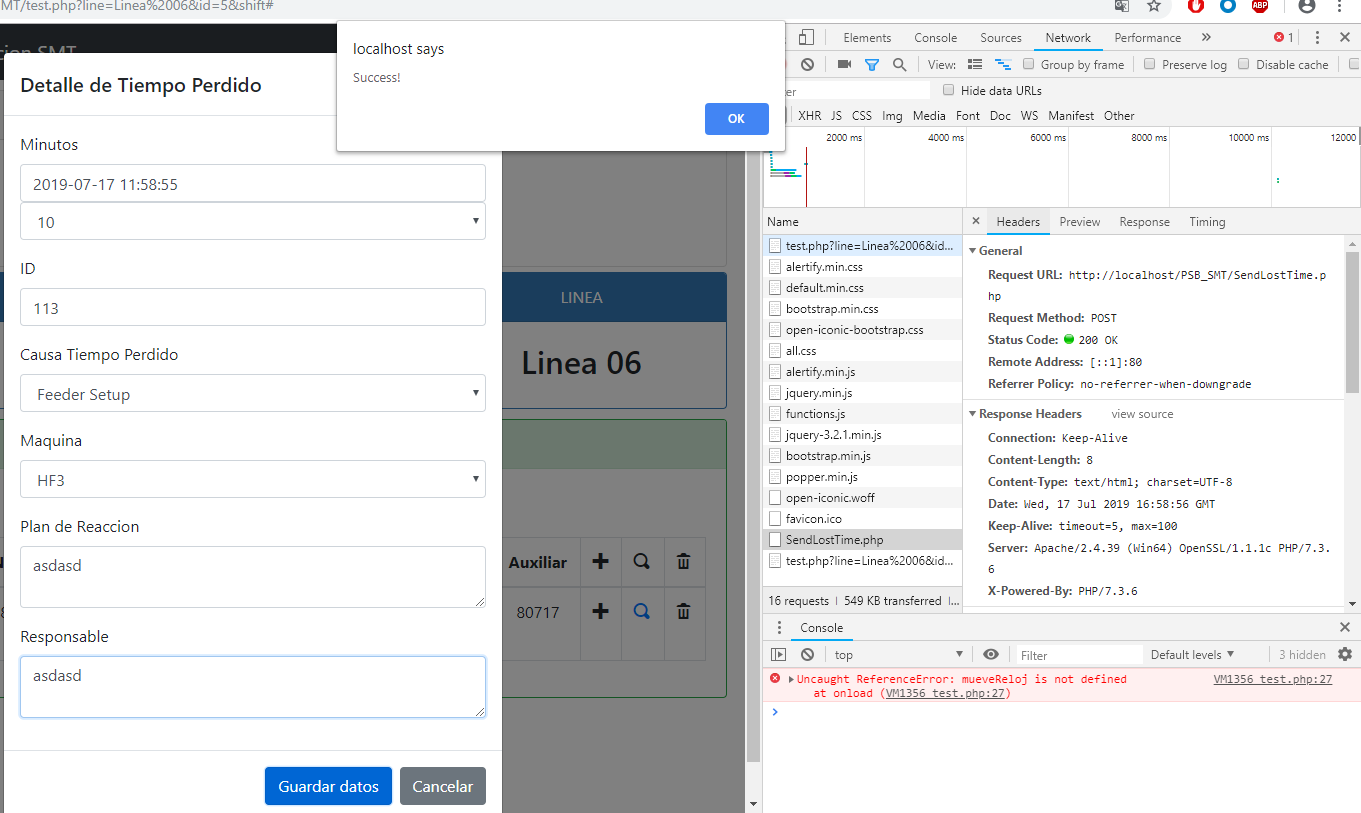
Task: Bookmark this page star icon
Action: 1153,6
